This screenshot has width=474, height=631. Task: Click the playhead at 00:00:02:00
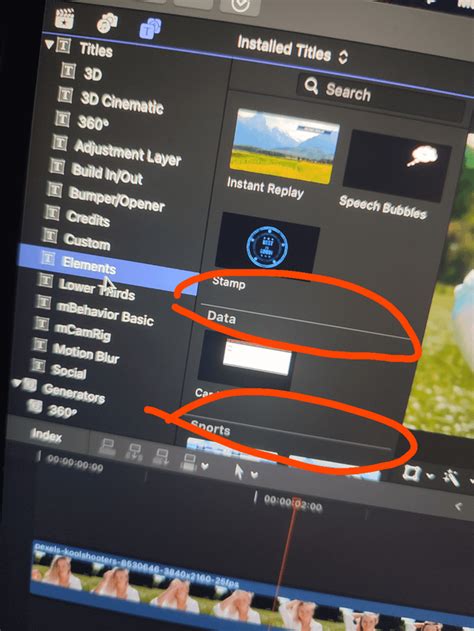pos(296,503)
